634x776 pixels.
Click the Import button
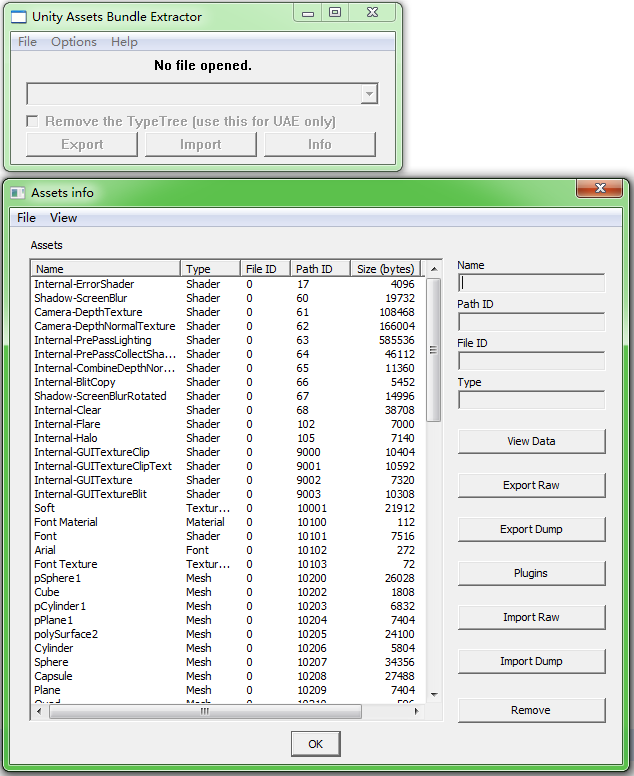point(200,145)
